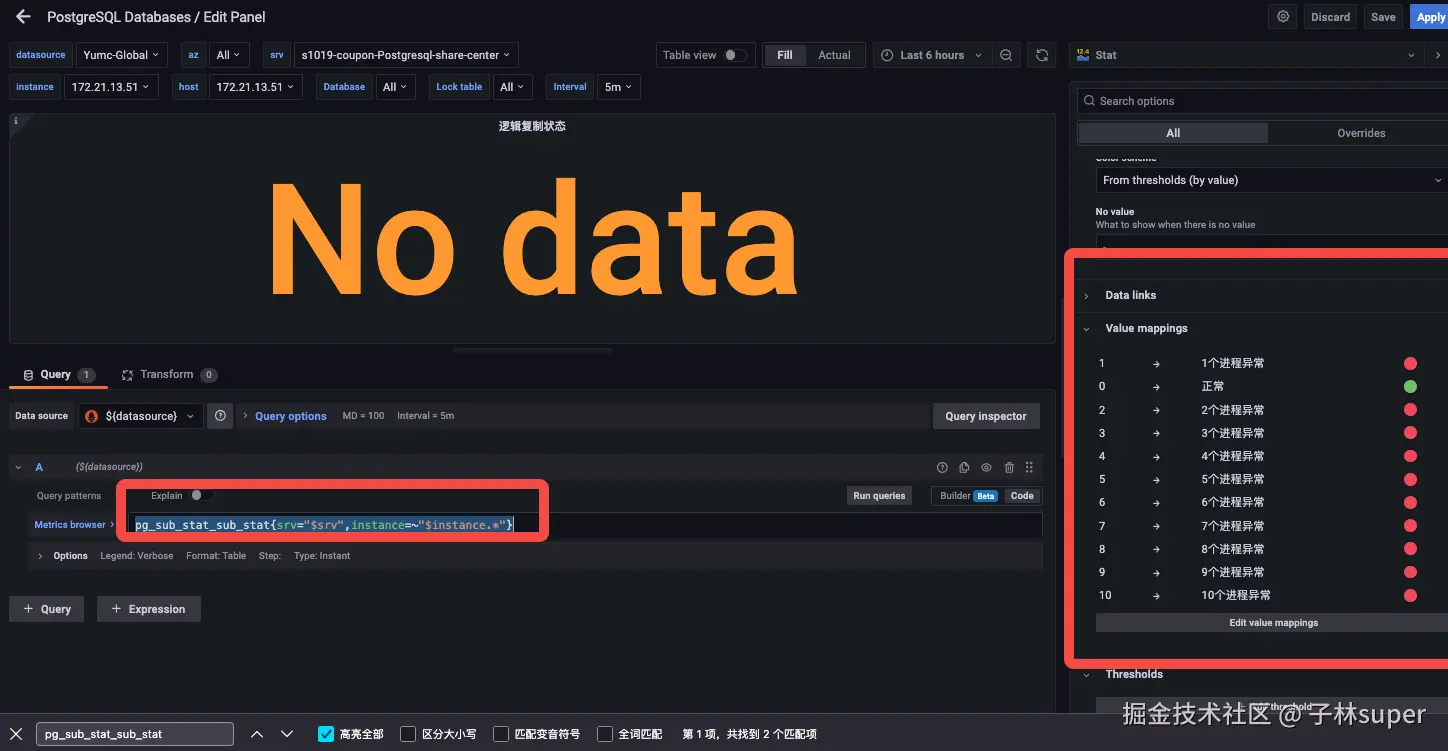This screenshot has height=751, width=1448.
Task: Enable case sensitive checkbox (区分大小写)
Action: pos(408,734)
